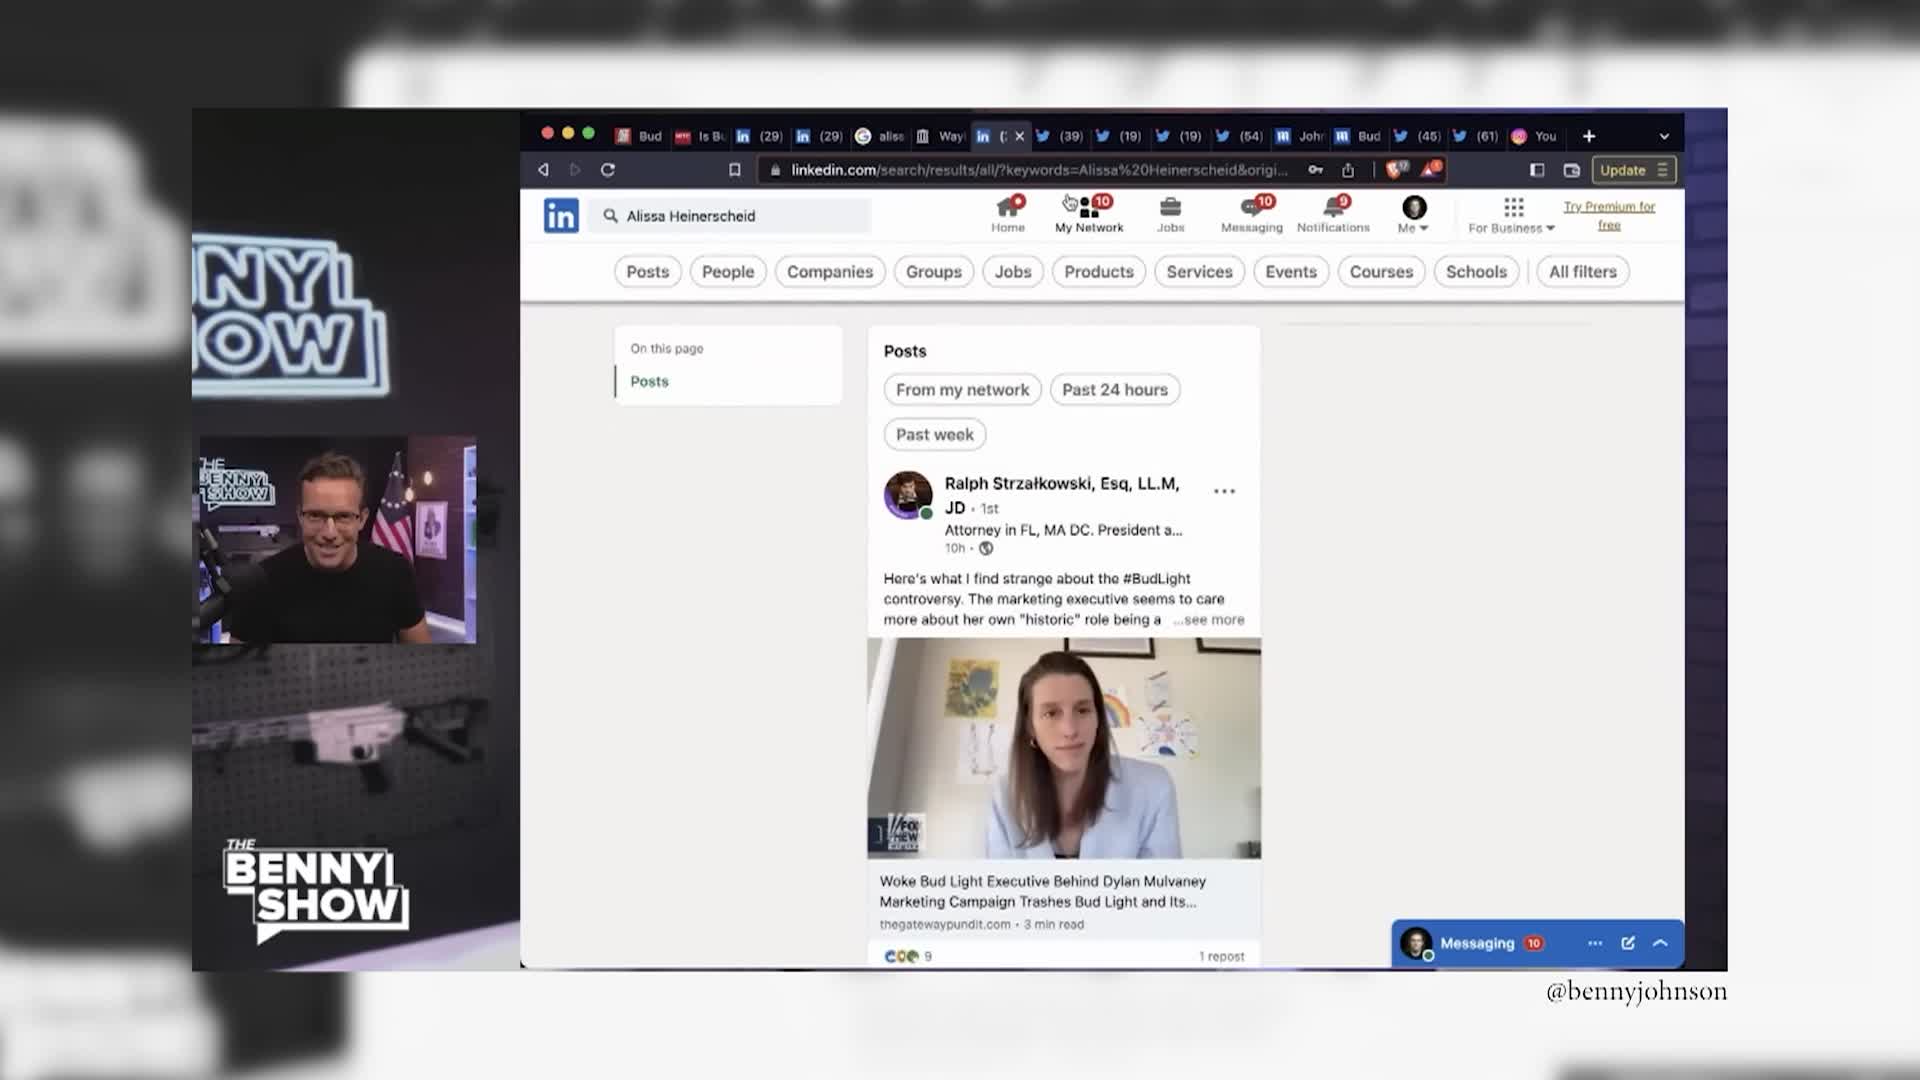This screenshot has height=1080, width=1920.
Task: Jump to Posts in On this page
Action: [649, 382]
